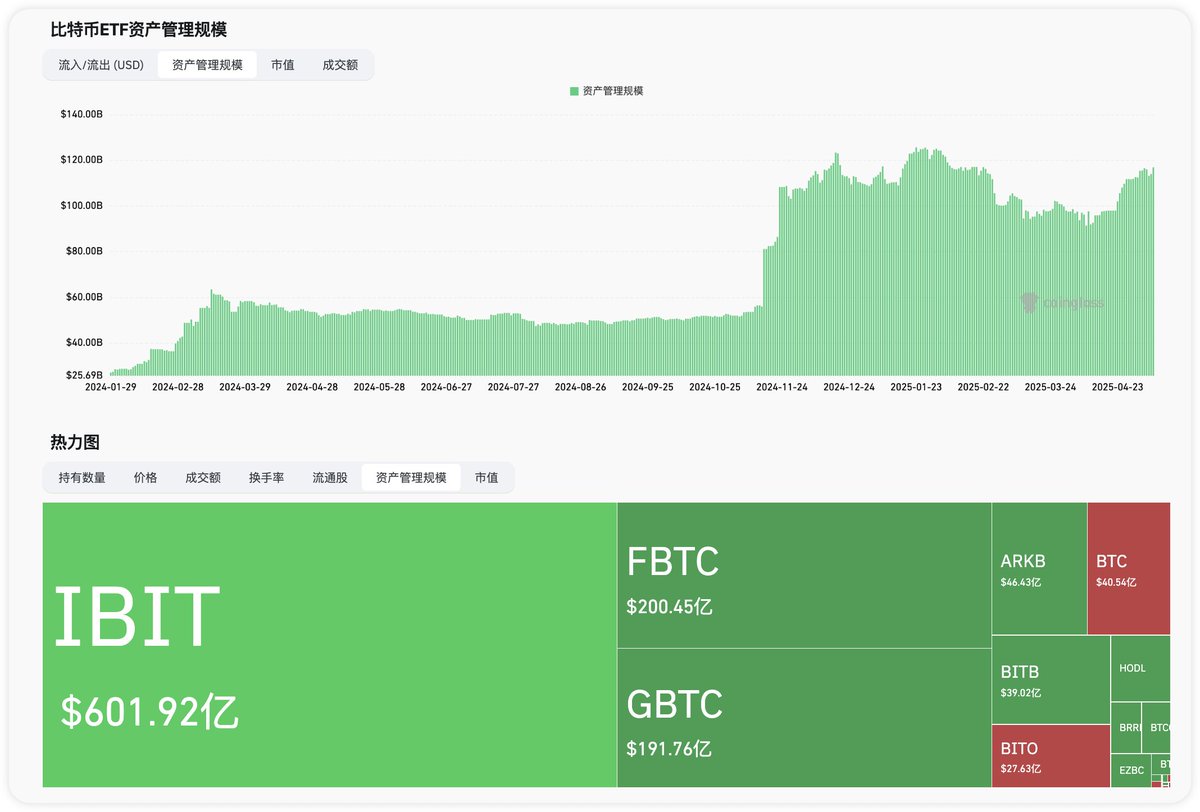The image size is (1200, 812).
Task: Select the 成交额 heatmap tab
Action: [x=203, y=478]
